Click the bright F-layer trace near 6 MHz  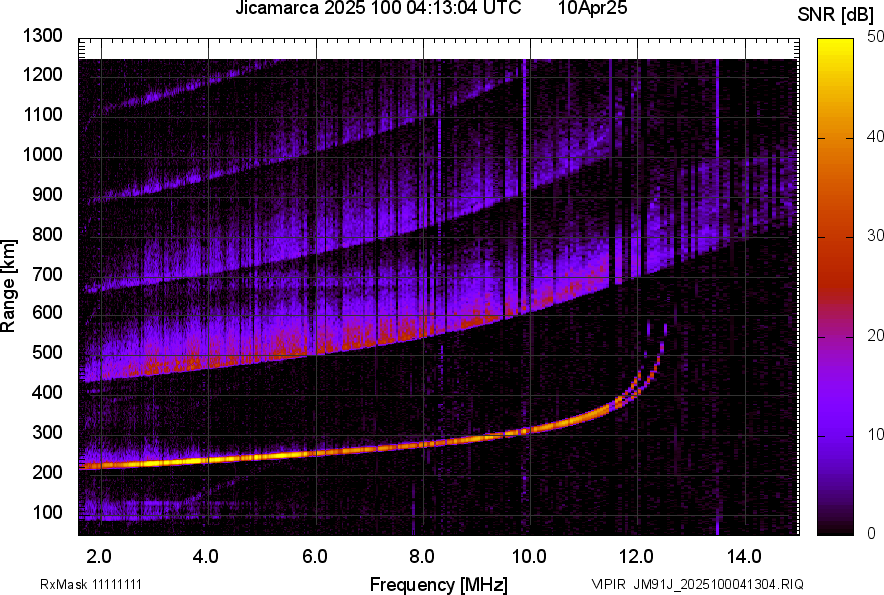(316, 453)
